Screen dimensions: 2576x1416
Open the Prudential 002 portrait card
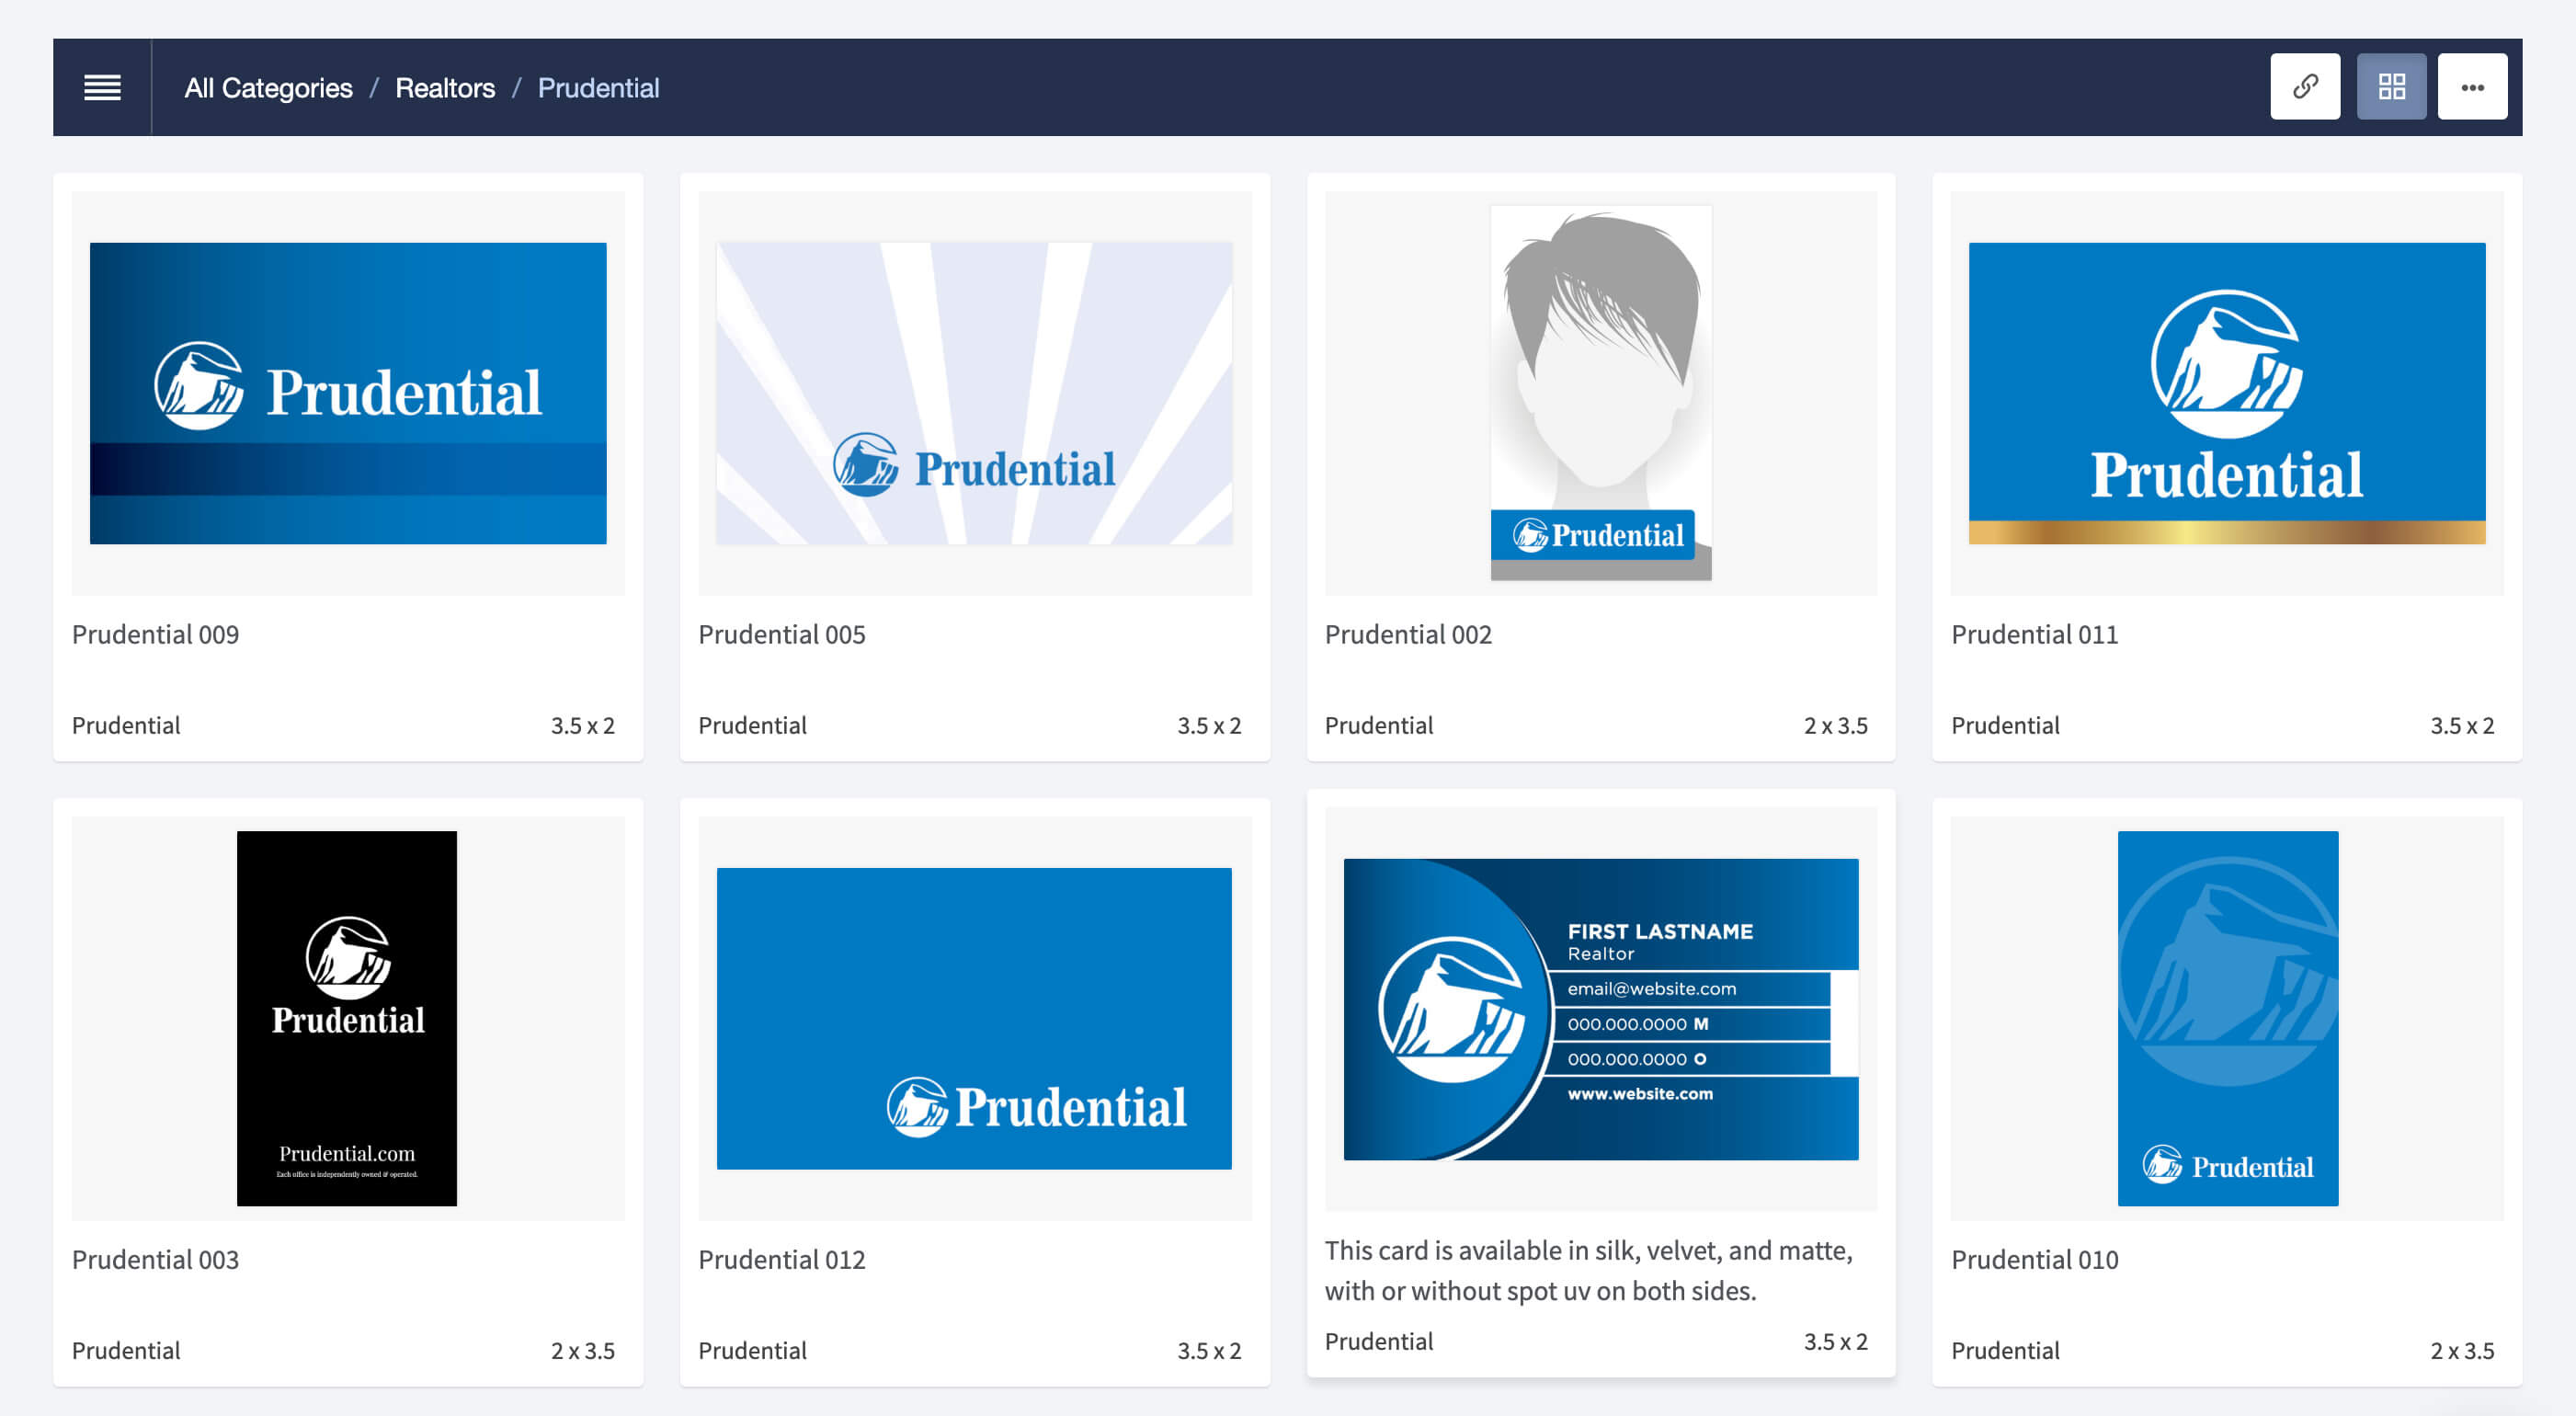pyautogui.click(x=1600, y=393)
